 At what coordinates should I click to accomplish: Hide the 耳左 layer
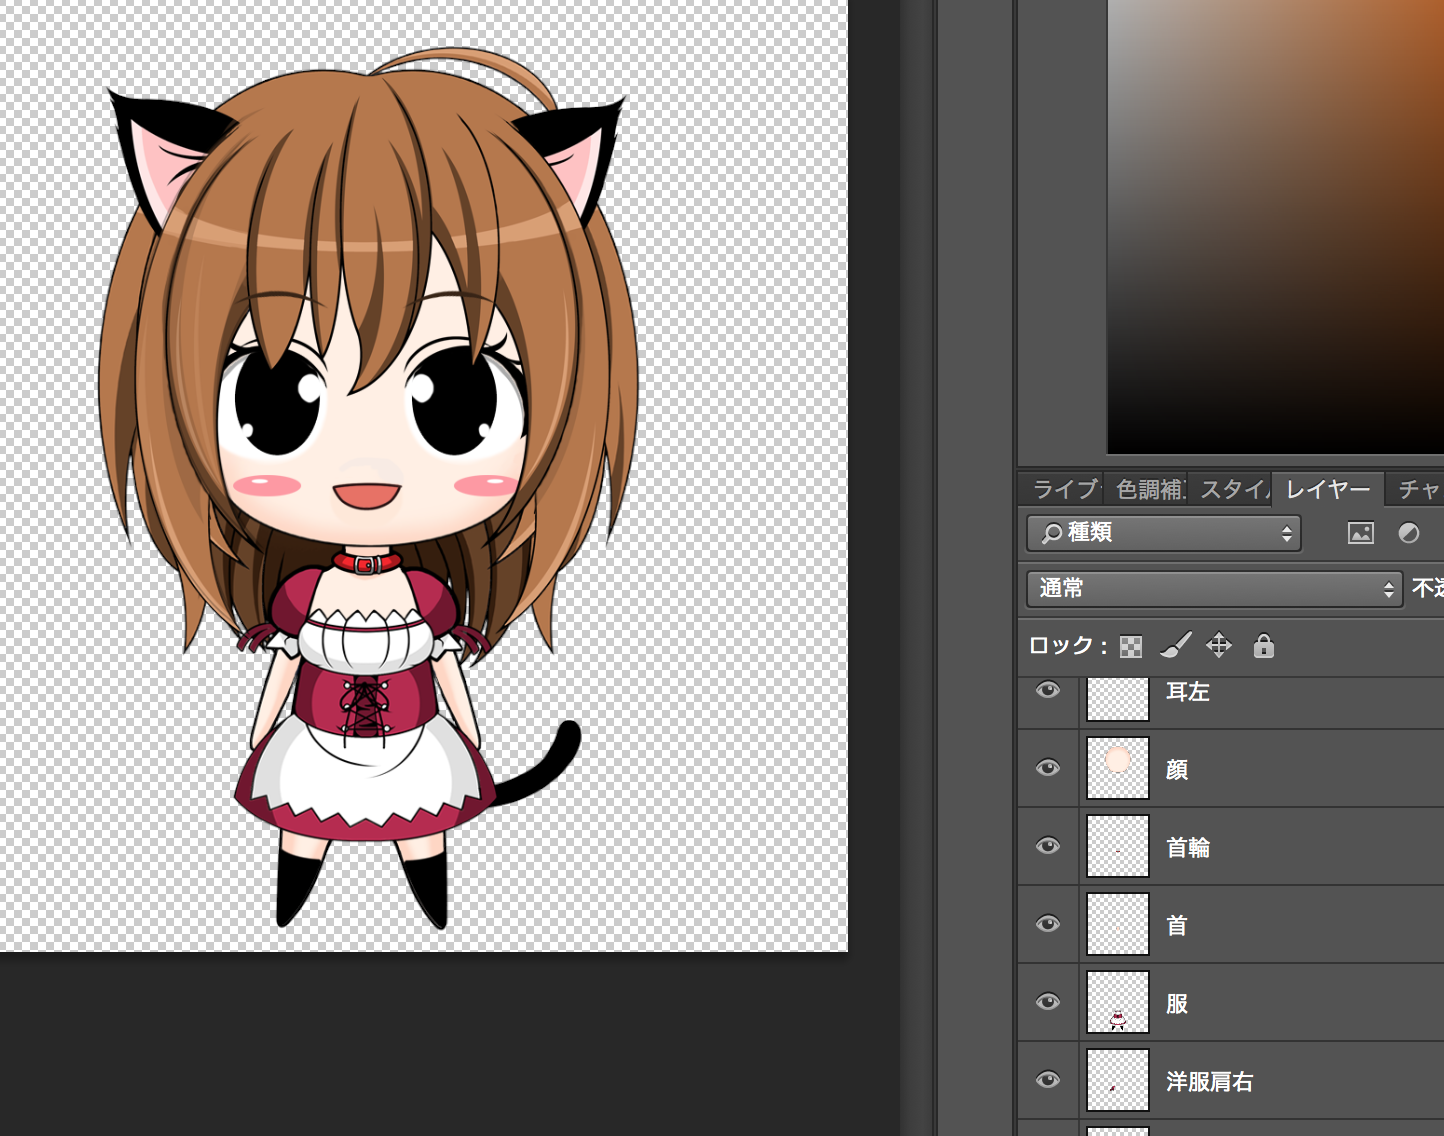tap(1048, 690)
